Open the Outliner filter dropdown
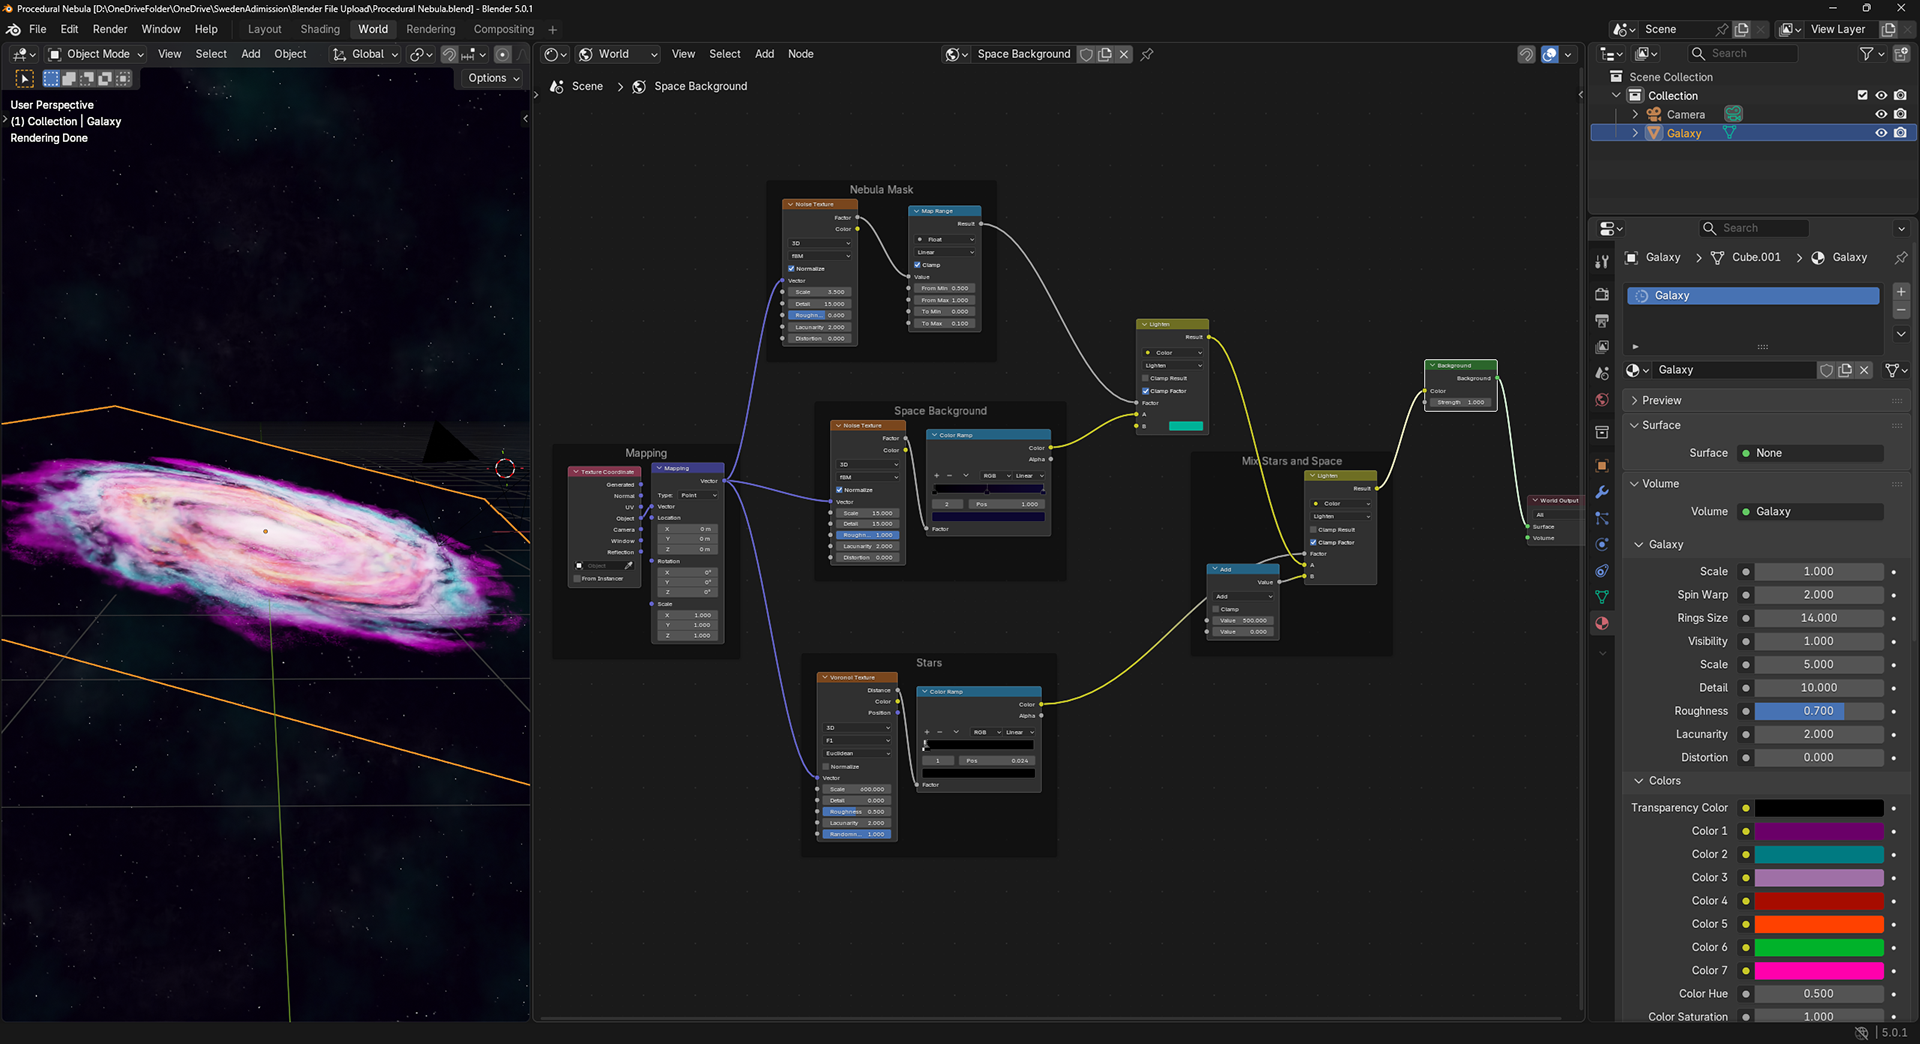The height and width of the screenshot is (1044, 1920). coord(1871,54)
